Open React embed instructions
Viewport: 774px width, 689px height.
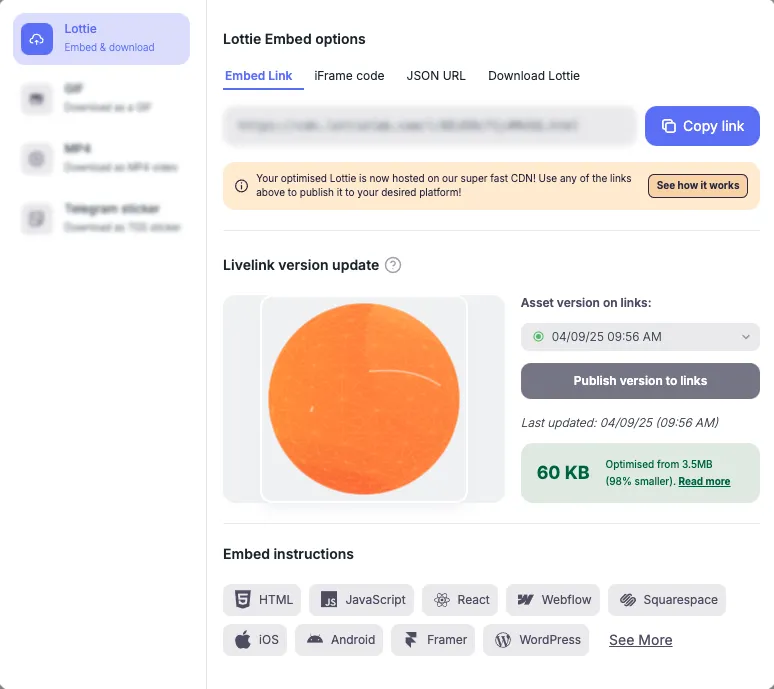click(x=460, y=600)
